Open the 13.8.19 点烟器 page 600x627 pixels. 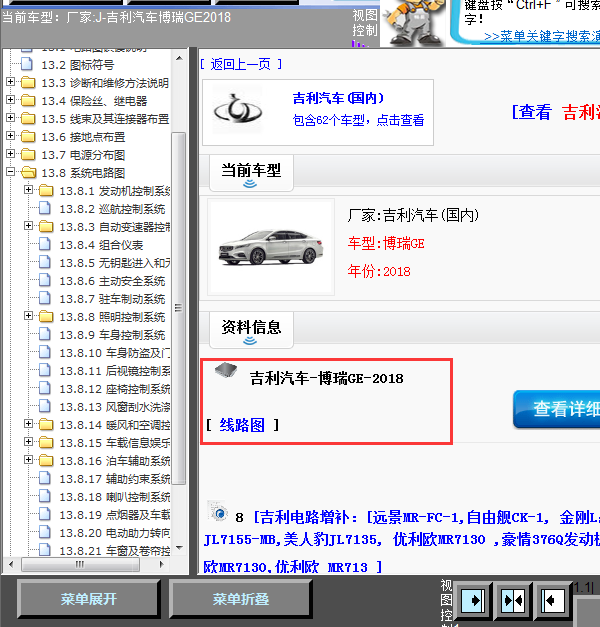click(x=115, y=515)
